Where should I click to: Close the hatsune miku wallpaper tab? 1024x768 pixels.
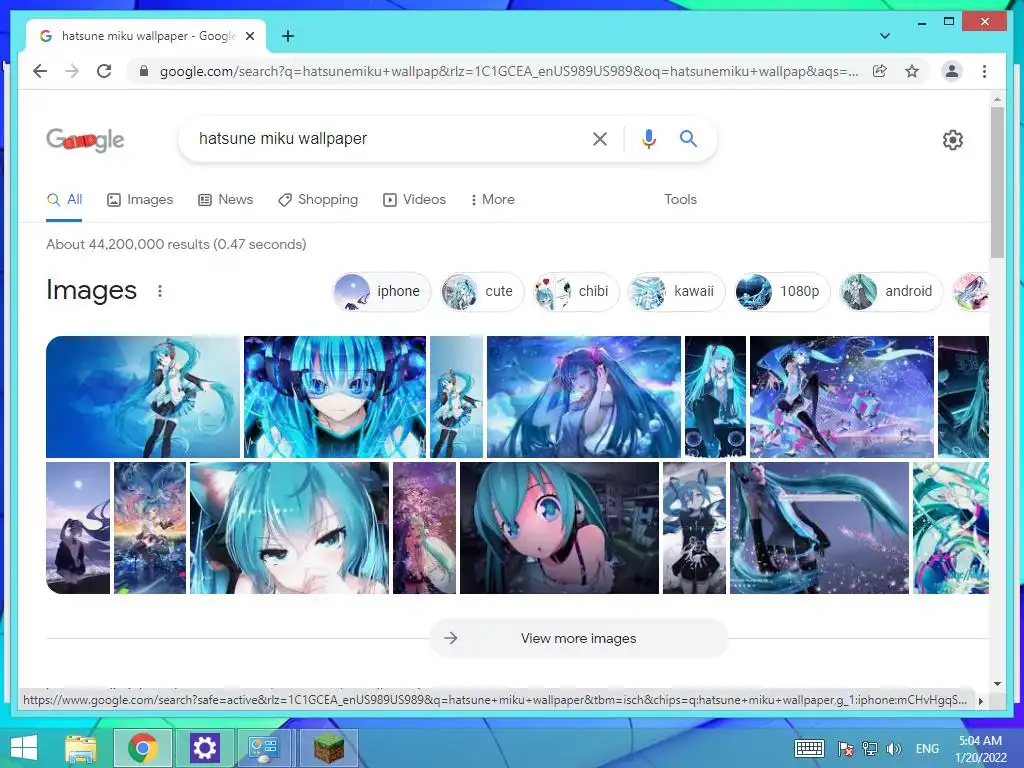coord(249,36)
